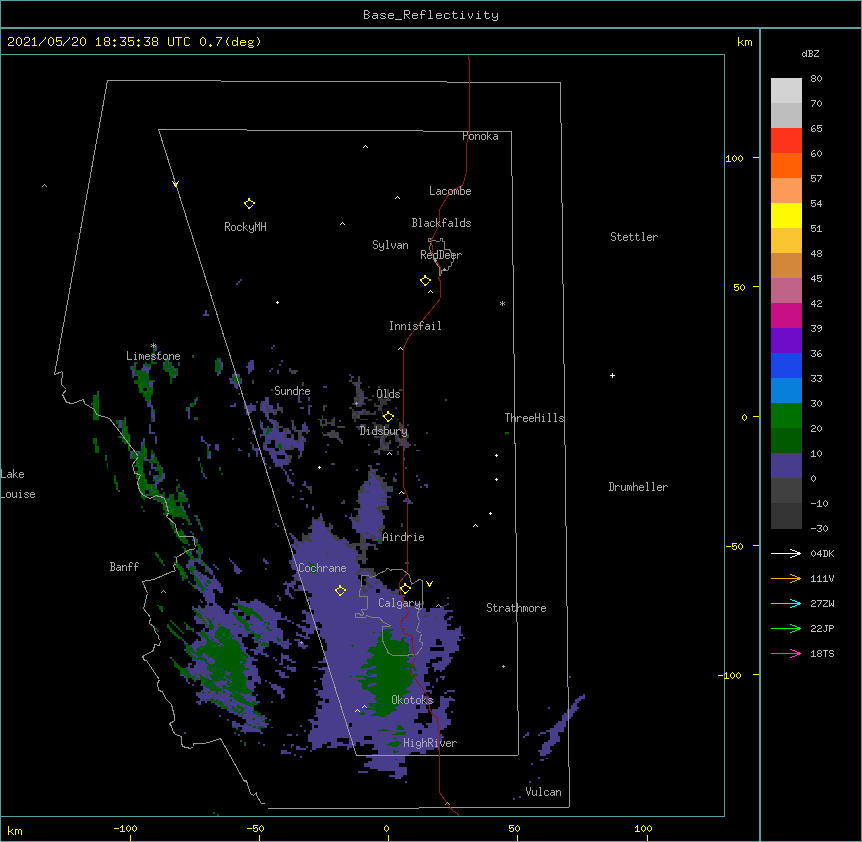Pick the red 60-65 dBZ swatch
The height and width of the screenshot is (842, 862).
click(x=786, y=140)
